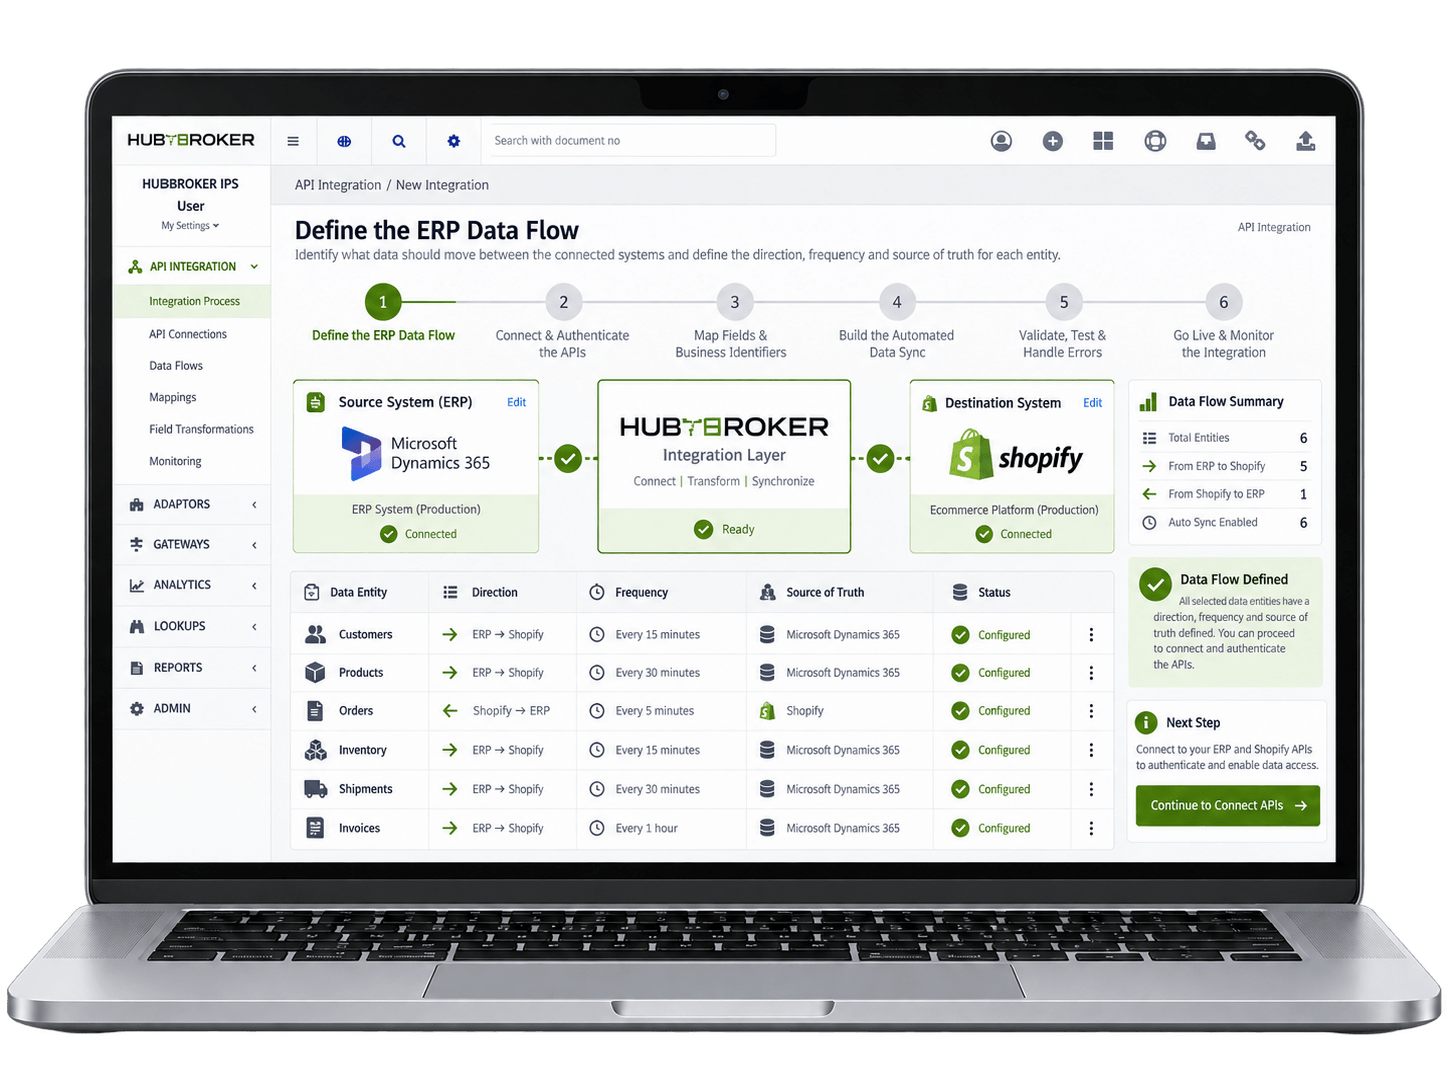
Task: Click Every 1 hour frequency for Invoices
Action: tap(646, 828)
